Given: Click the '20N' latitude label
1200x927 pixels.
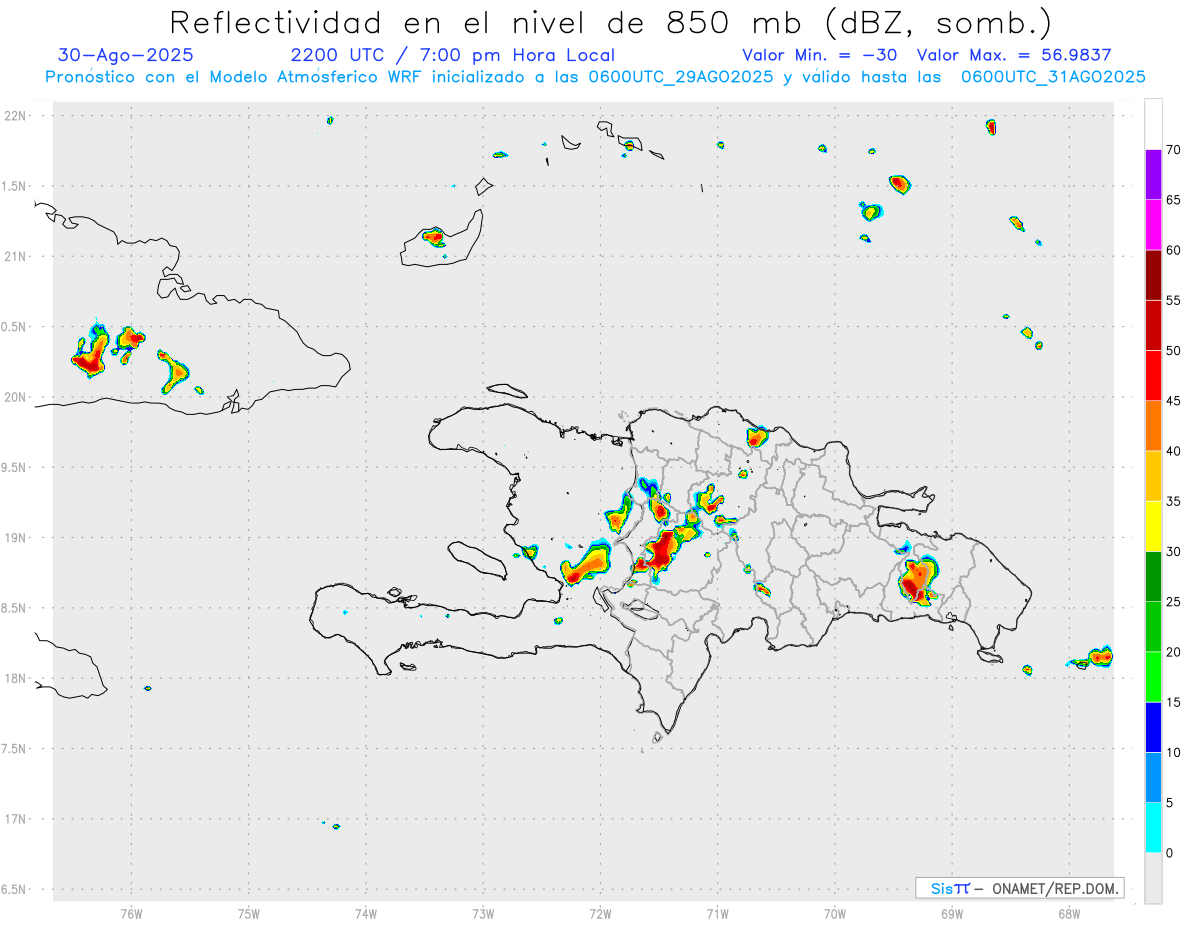Looking at the screenshot, I should coord(17,397).
